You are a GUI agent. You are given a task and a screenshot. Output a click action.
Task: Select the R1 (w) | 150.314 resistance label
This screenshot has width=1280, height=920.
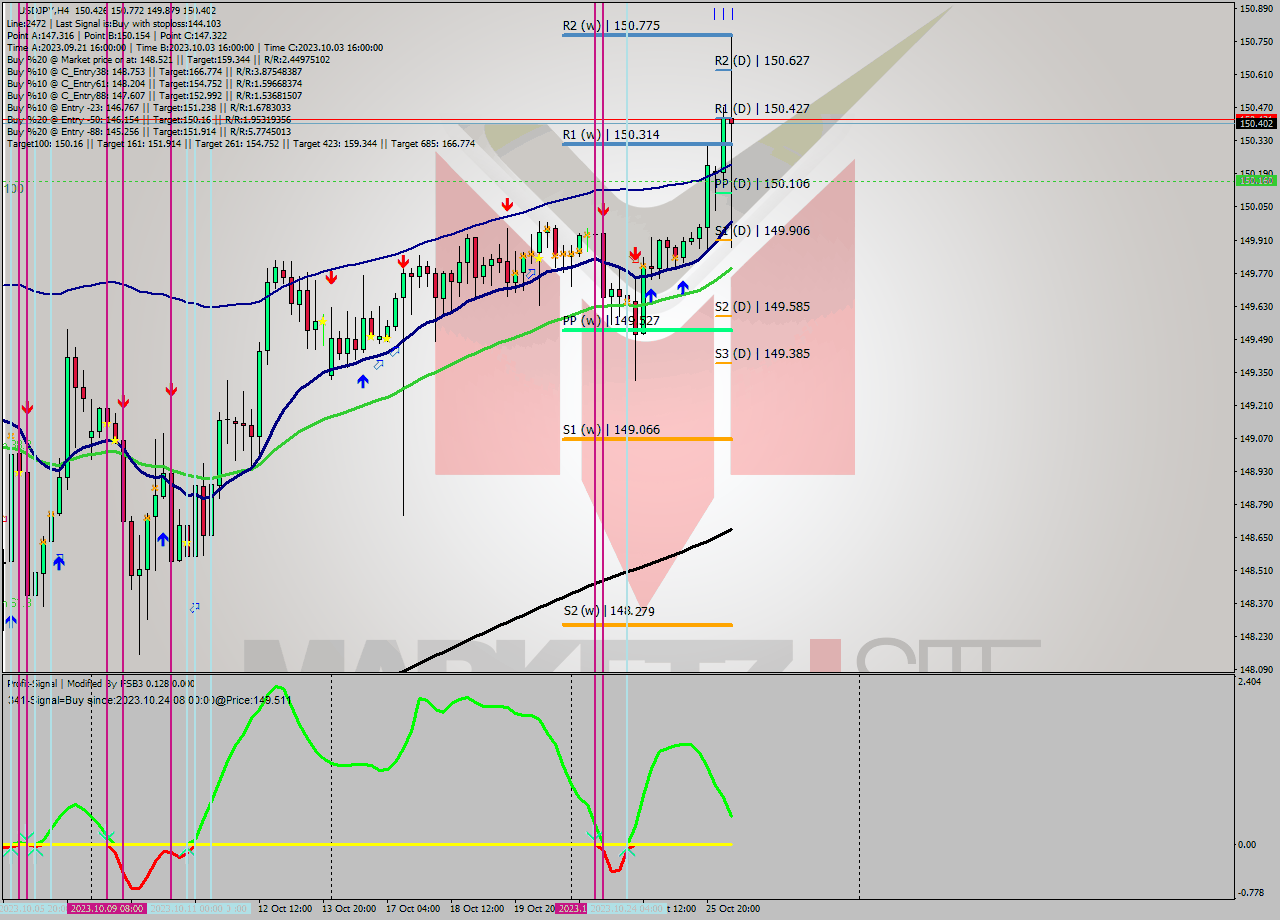click(x=611, y=134)
